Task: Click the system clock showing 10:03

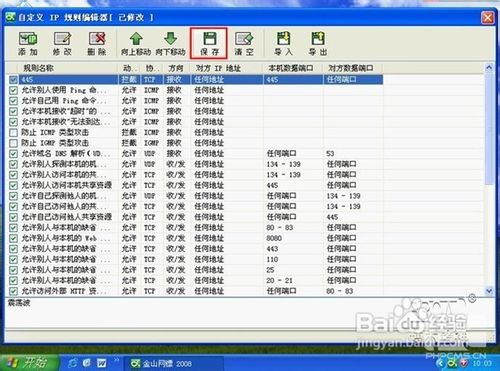Action: (x=482, y=363)
